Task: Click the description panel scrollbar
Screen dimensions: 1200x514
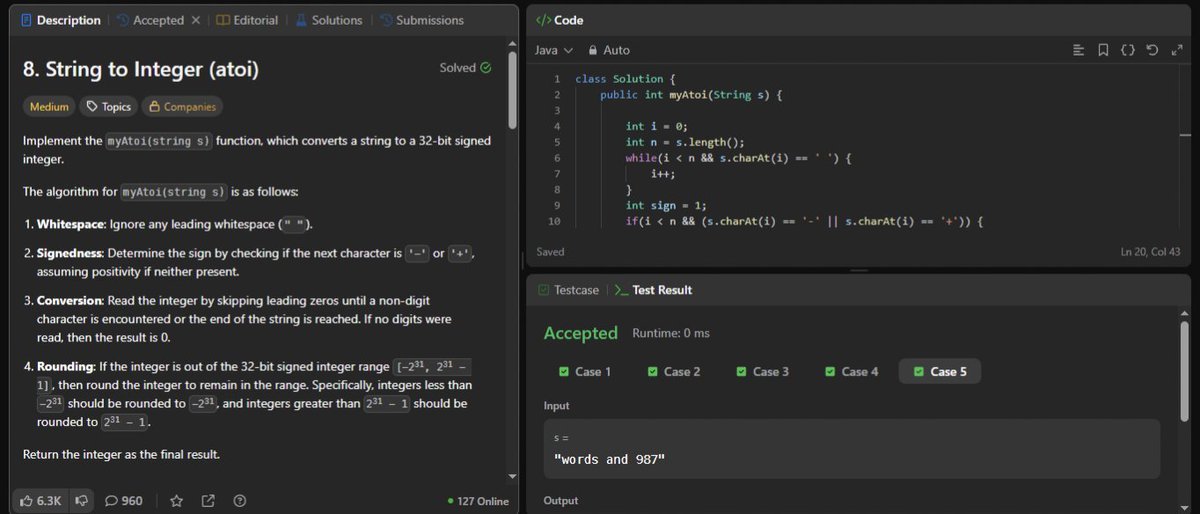Action: tap(513, 90)
